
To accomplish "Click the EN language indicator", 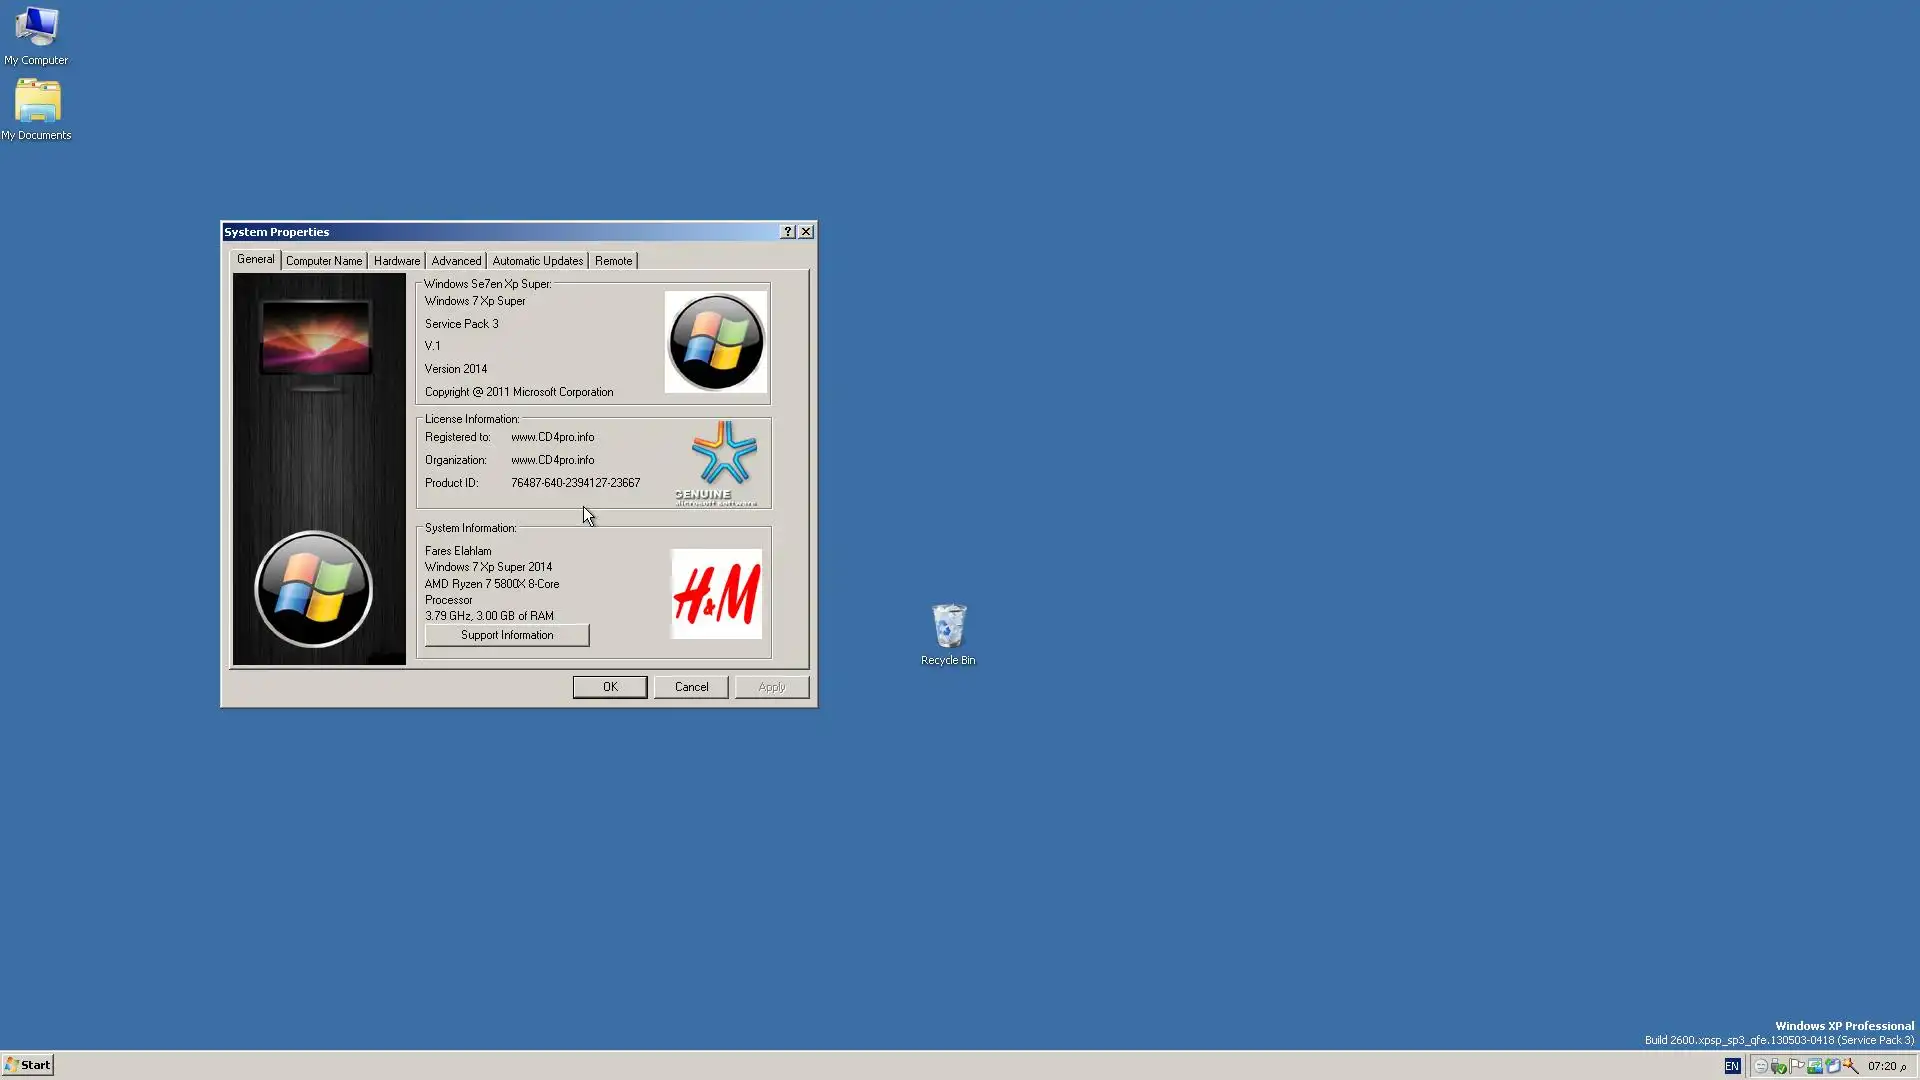I will click(1732, 1066).
